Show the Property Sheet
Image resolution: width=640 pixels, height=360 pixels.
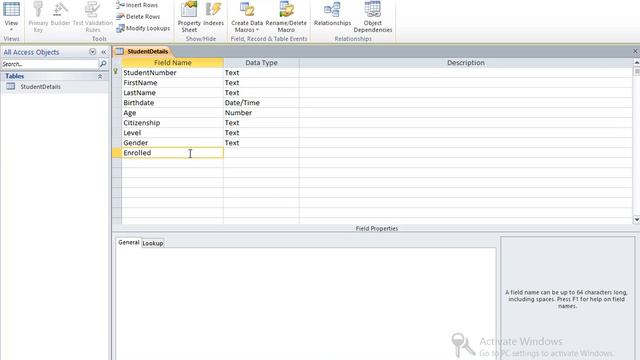189,17
